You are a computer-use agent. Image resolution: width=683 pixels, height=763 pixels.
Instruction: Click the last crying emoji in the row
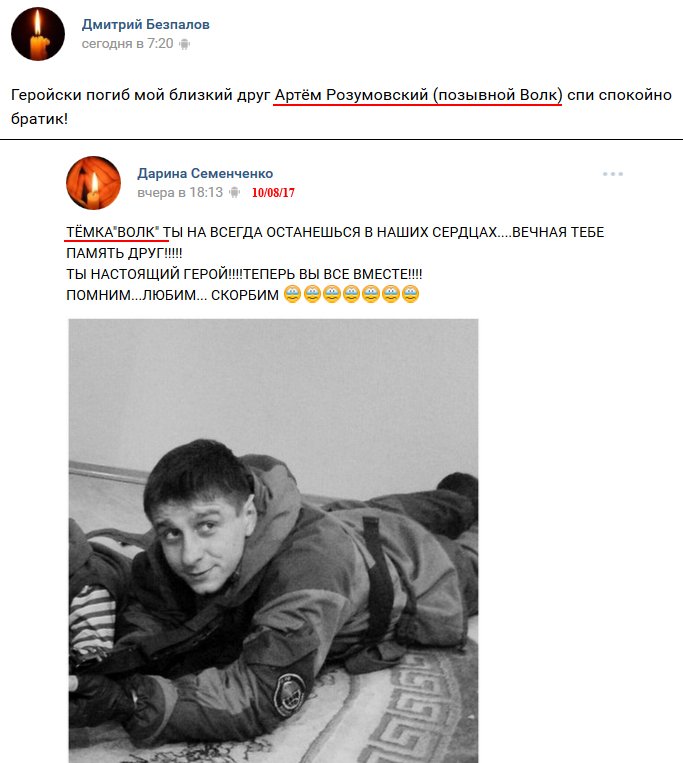point(410,294)
